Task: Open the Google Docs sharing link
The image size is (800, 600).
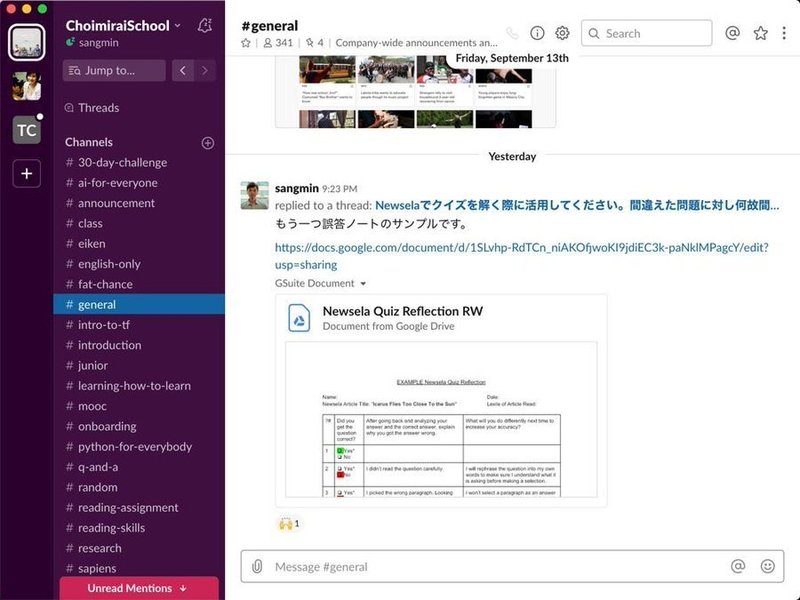Action: pos(521,256)
